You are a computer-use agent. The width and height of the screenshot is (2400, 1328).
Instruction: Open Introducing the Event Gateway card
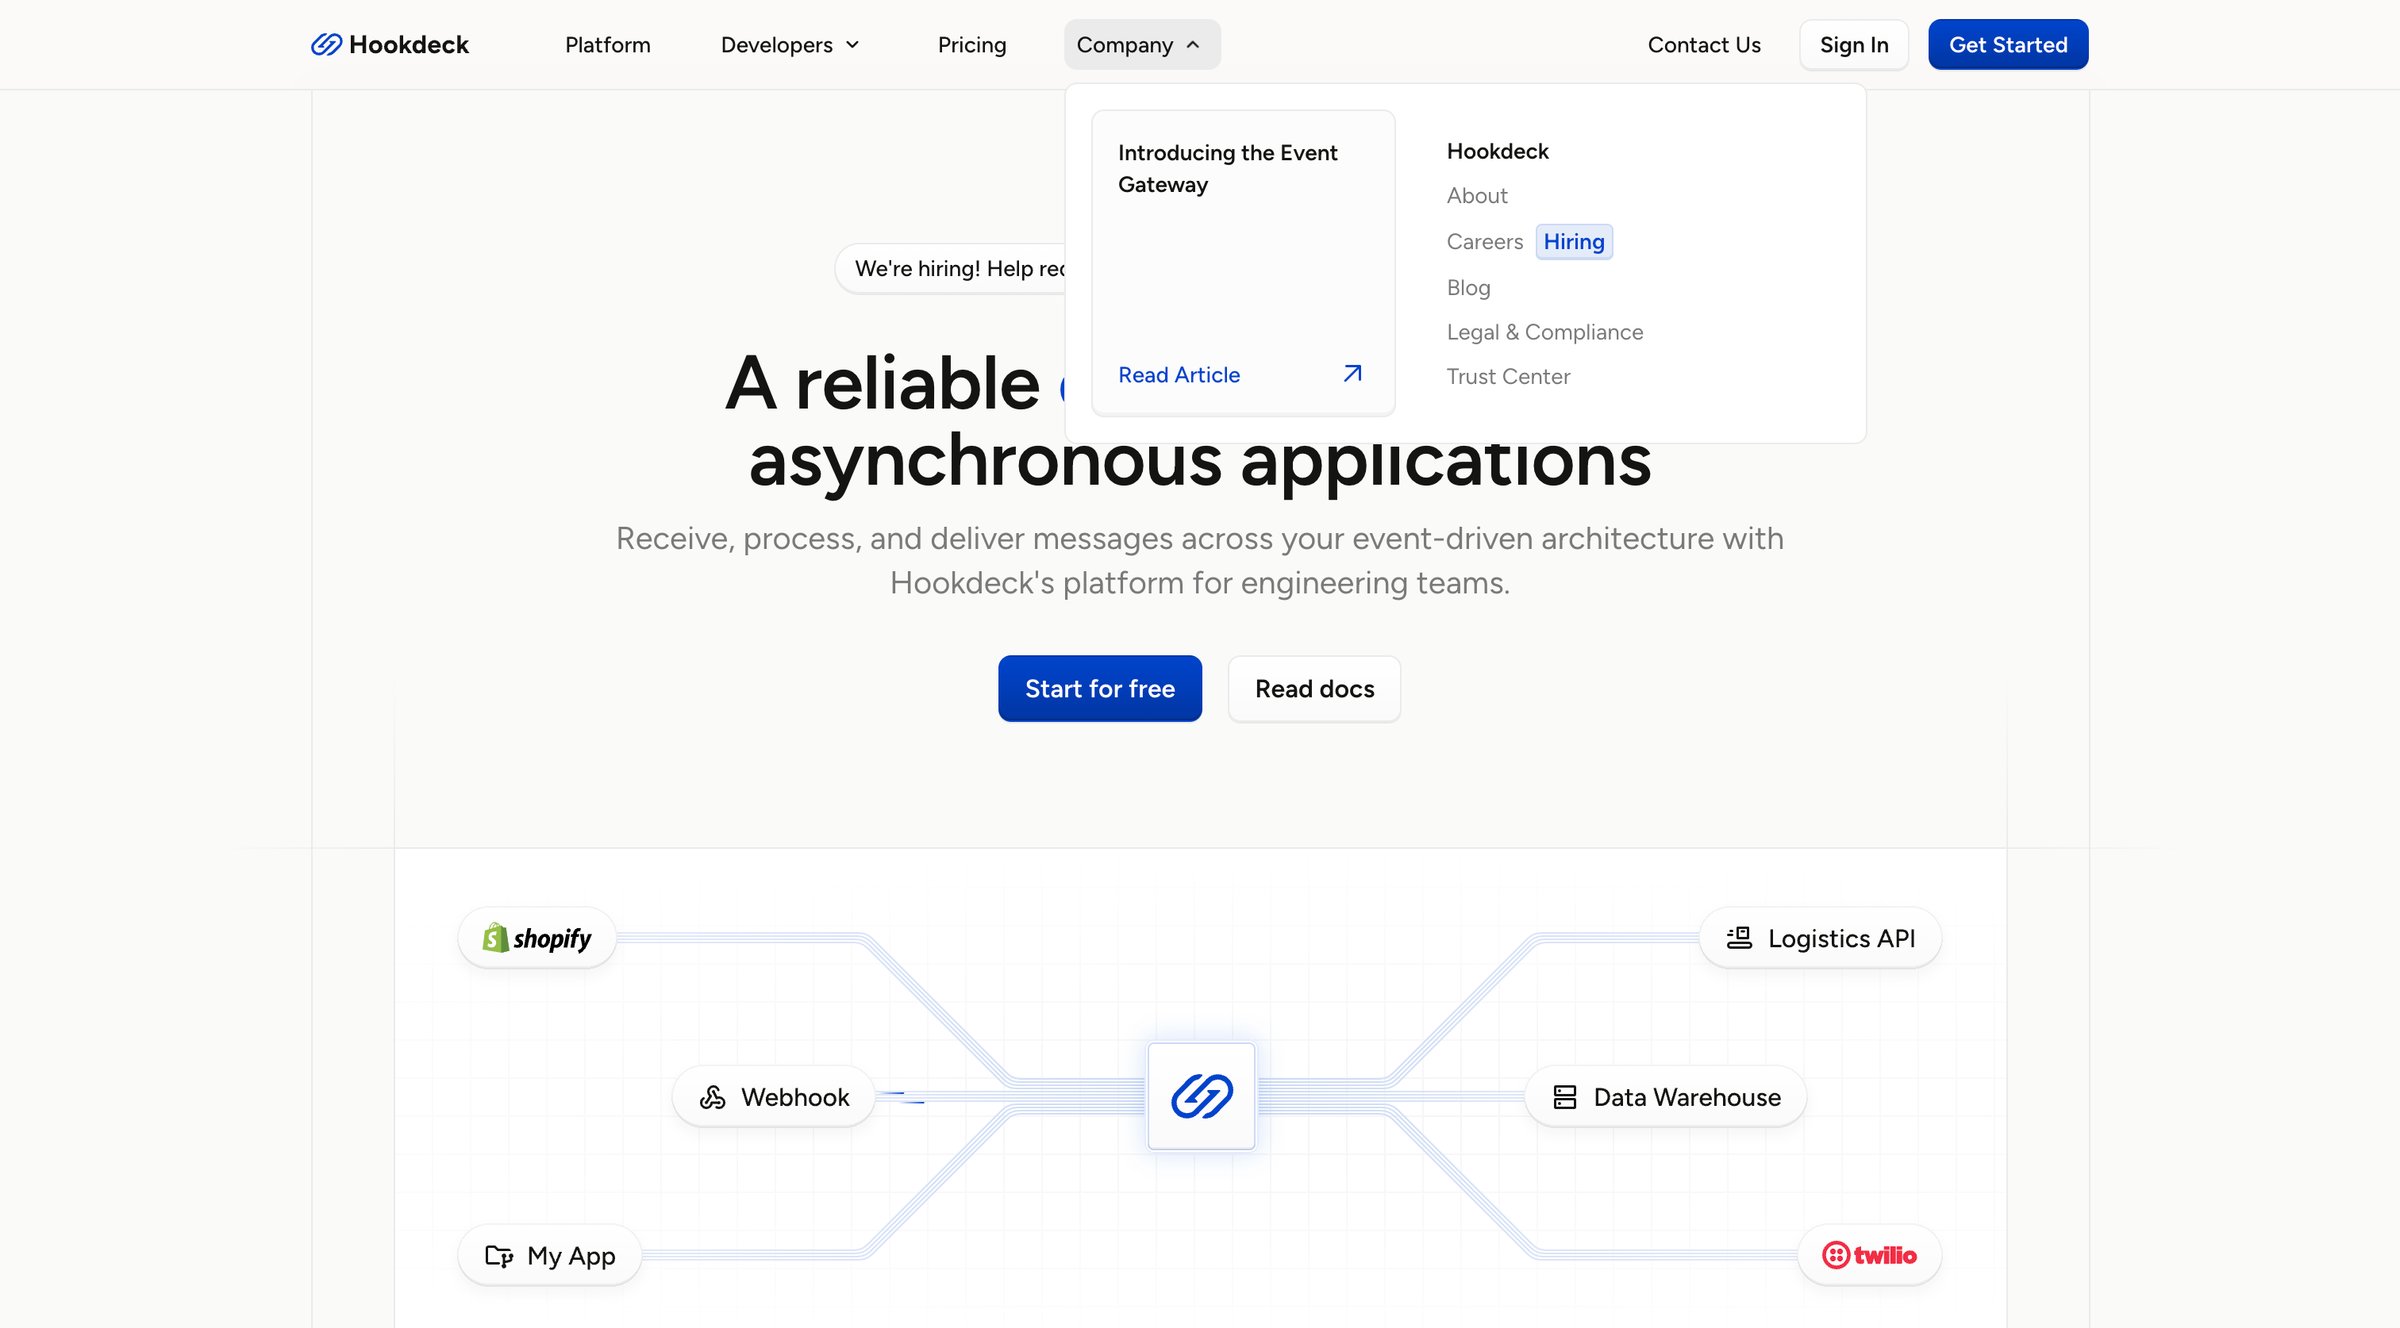click(1243, 263)
